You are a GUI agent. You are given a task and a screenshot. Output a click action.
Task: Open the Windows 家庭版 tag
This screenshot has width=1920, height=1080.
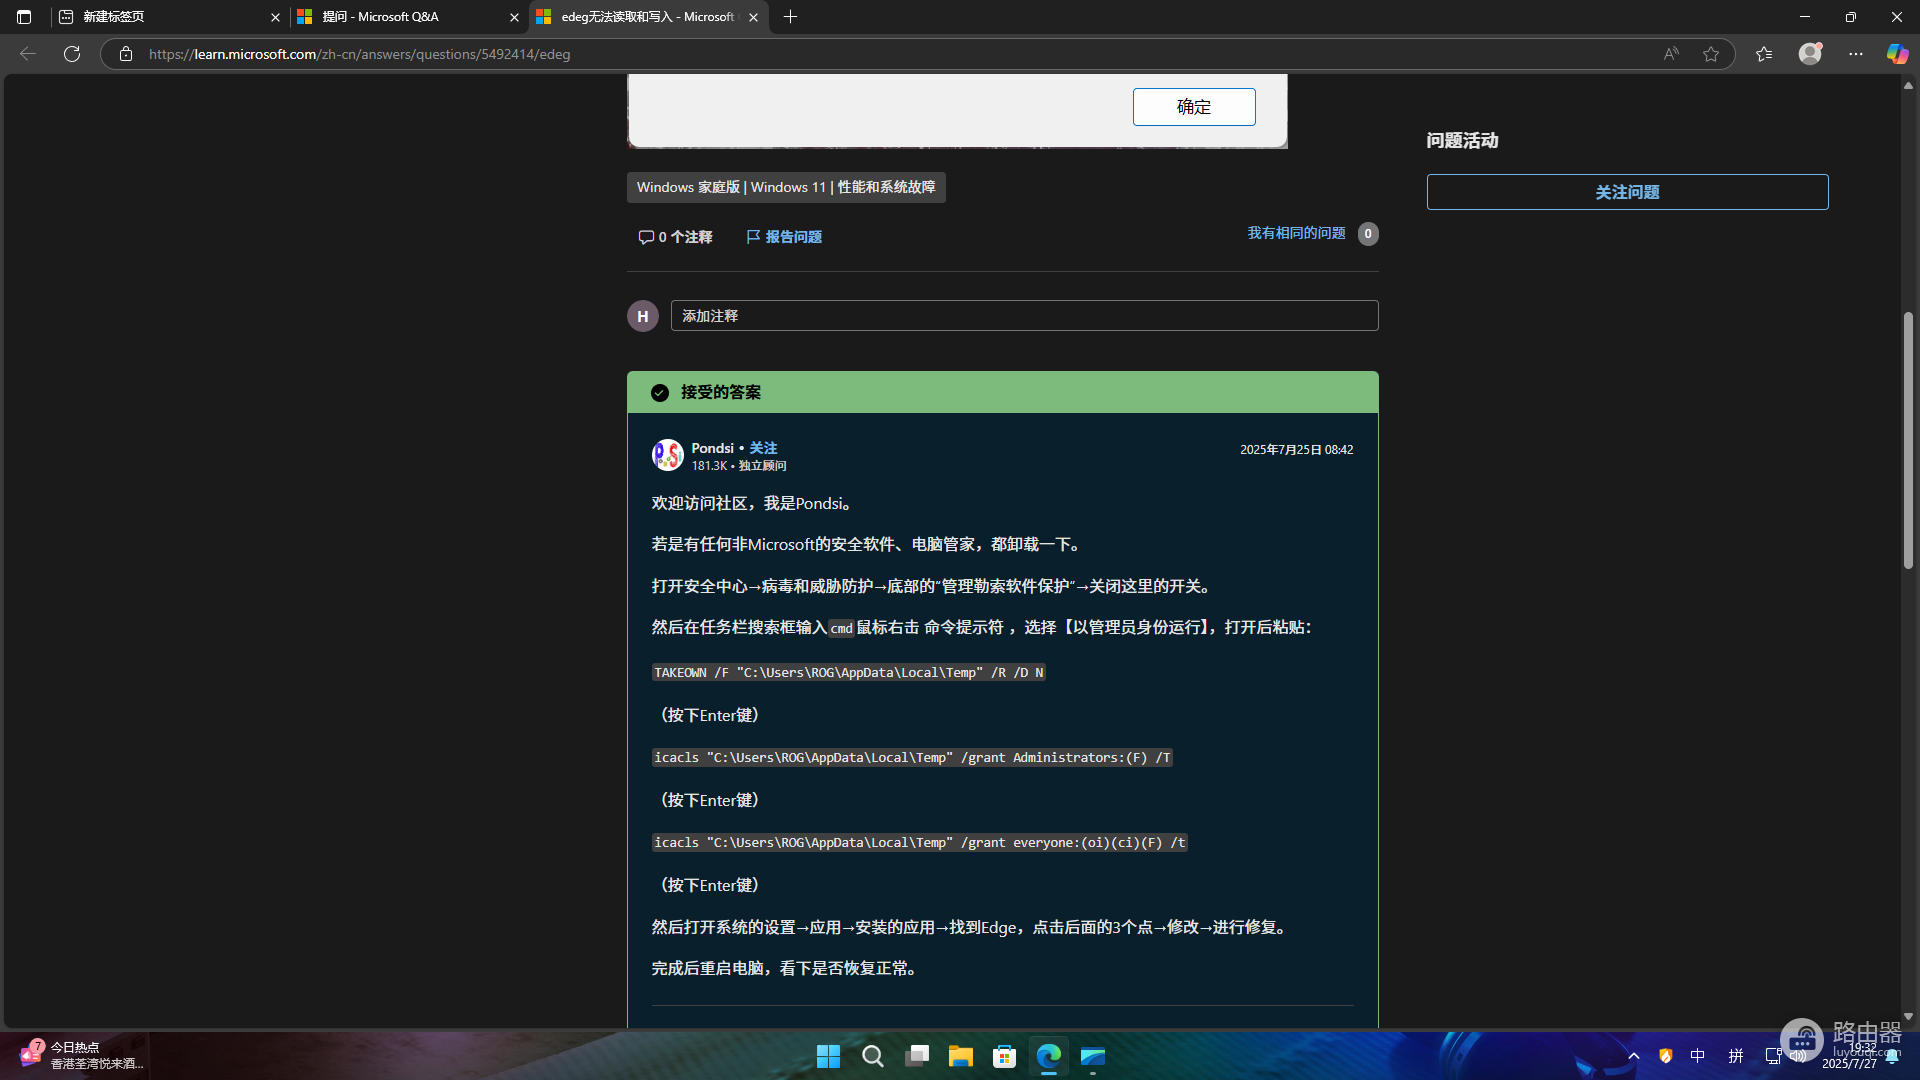(786, 187)
